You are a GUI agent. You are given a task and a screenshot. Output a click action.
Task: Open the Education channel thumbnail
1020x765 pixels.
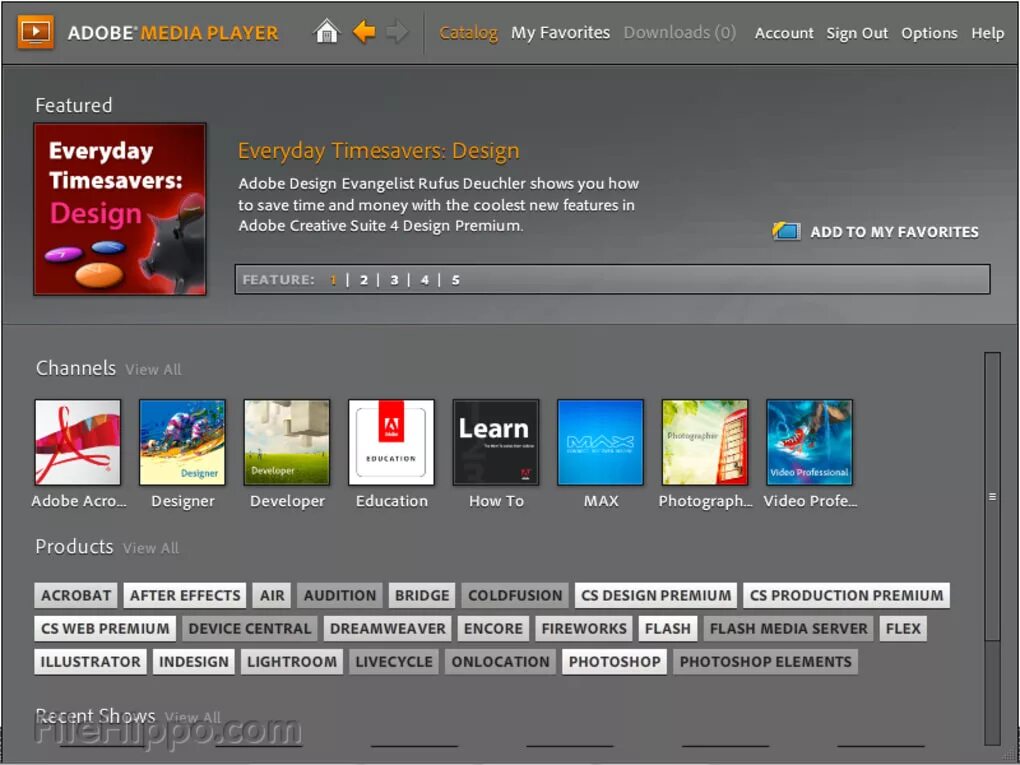coord(391,442)
